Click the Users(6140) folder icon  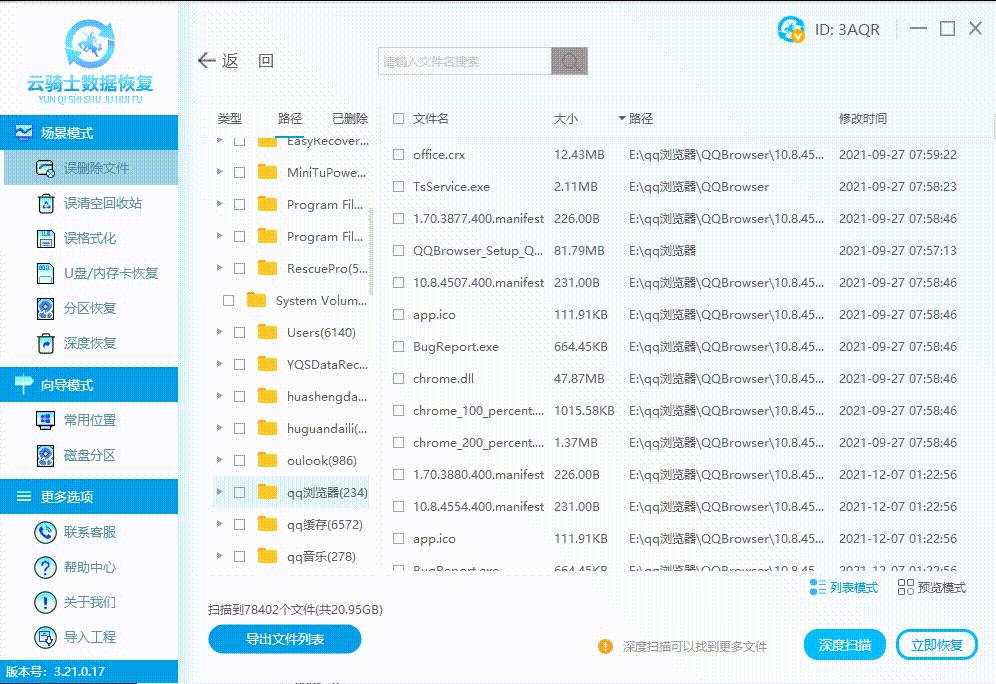tap(267, 332)
